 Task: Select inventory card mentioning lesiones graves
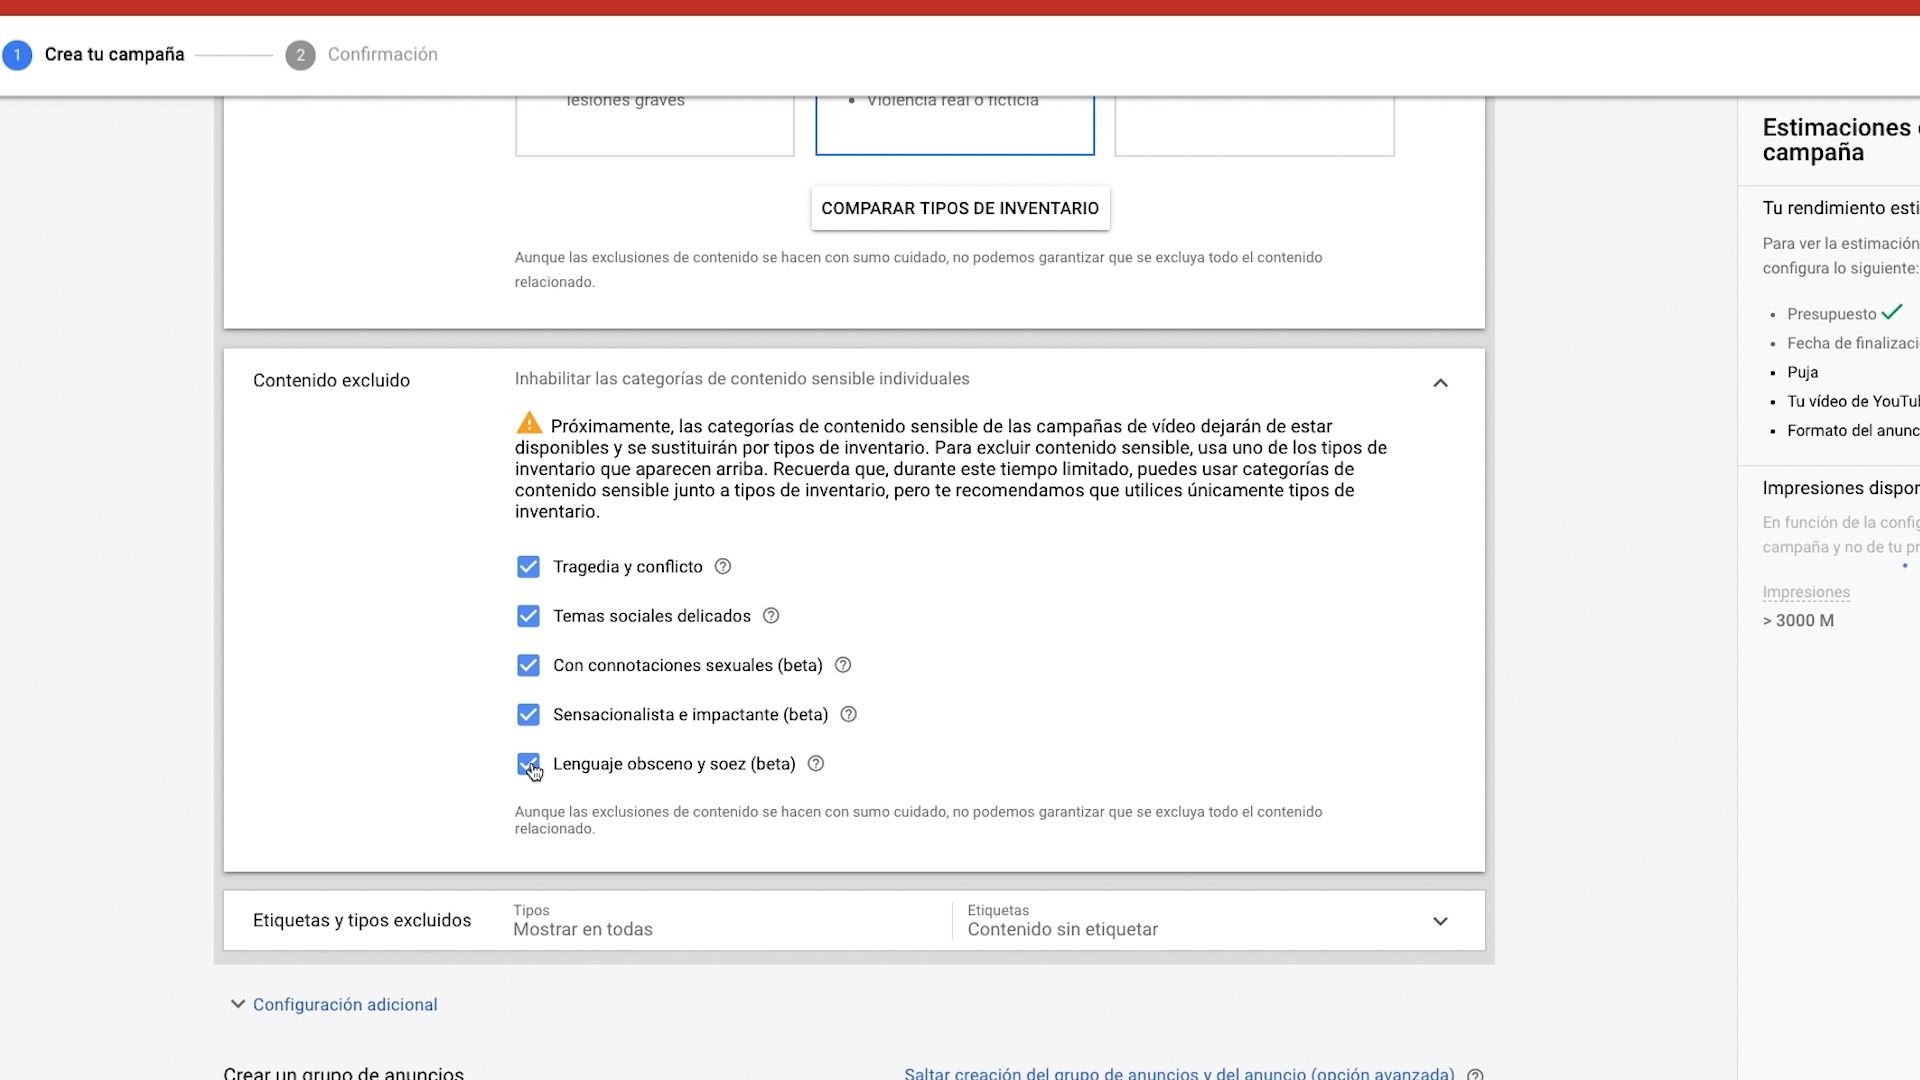click(655, 125)
